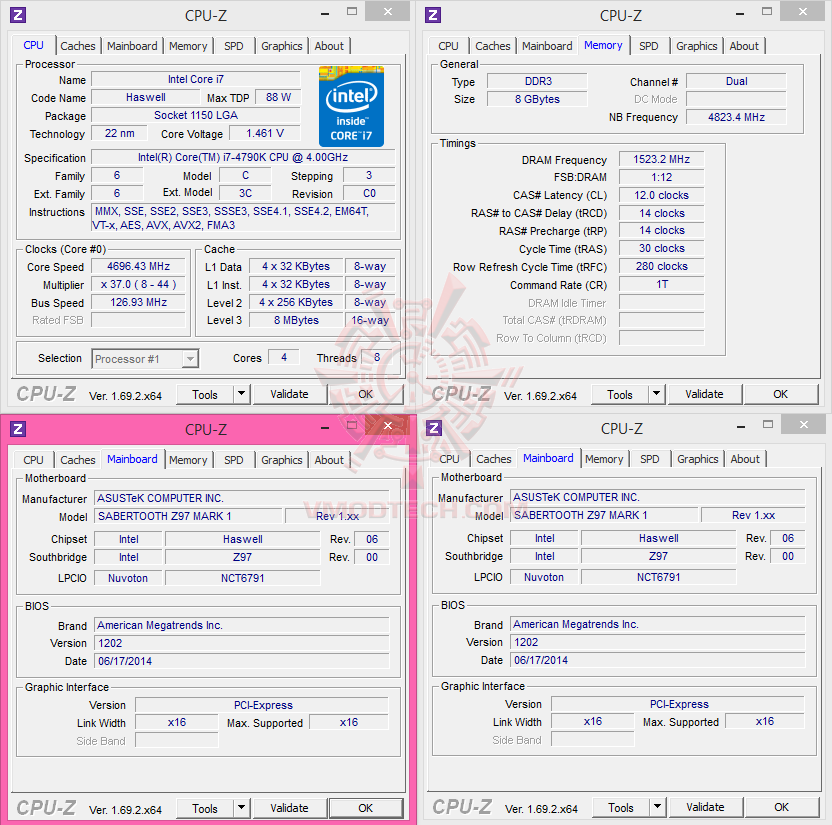
Task: Click the CPU-Z icon in the gray Mainboard window's title bar
Action: 434,428
